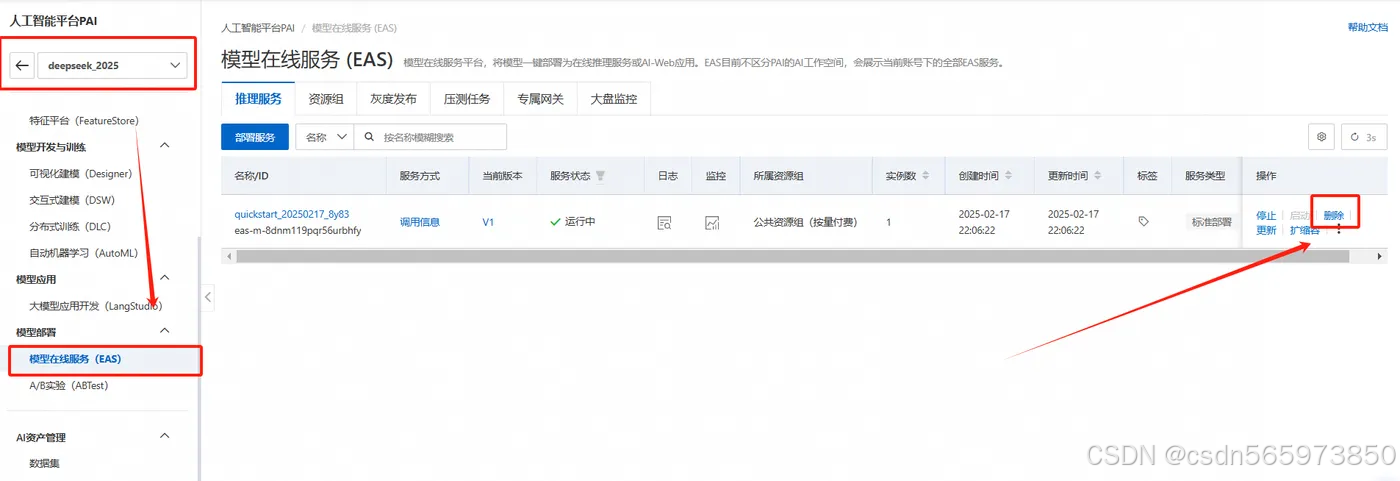The width and height of the screenshot is (1400, 481).
Task: Click the 调用信息 link
Action: pos(420,222)
